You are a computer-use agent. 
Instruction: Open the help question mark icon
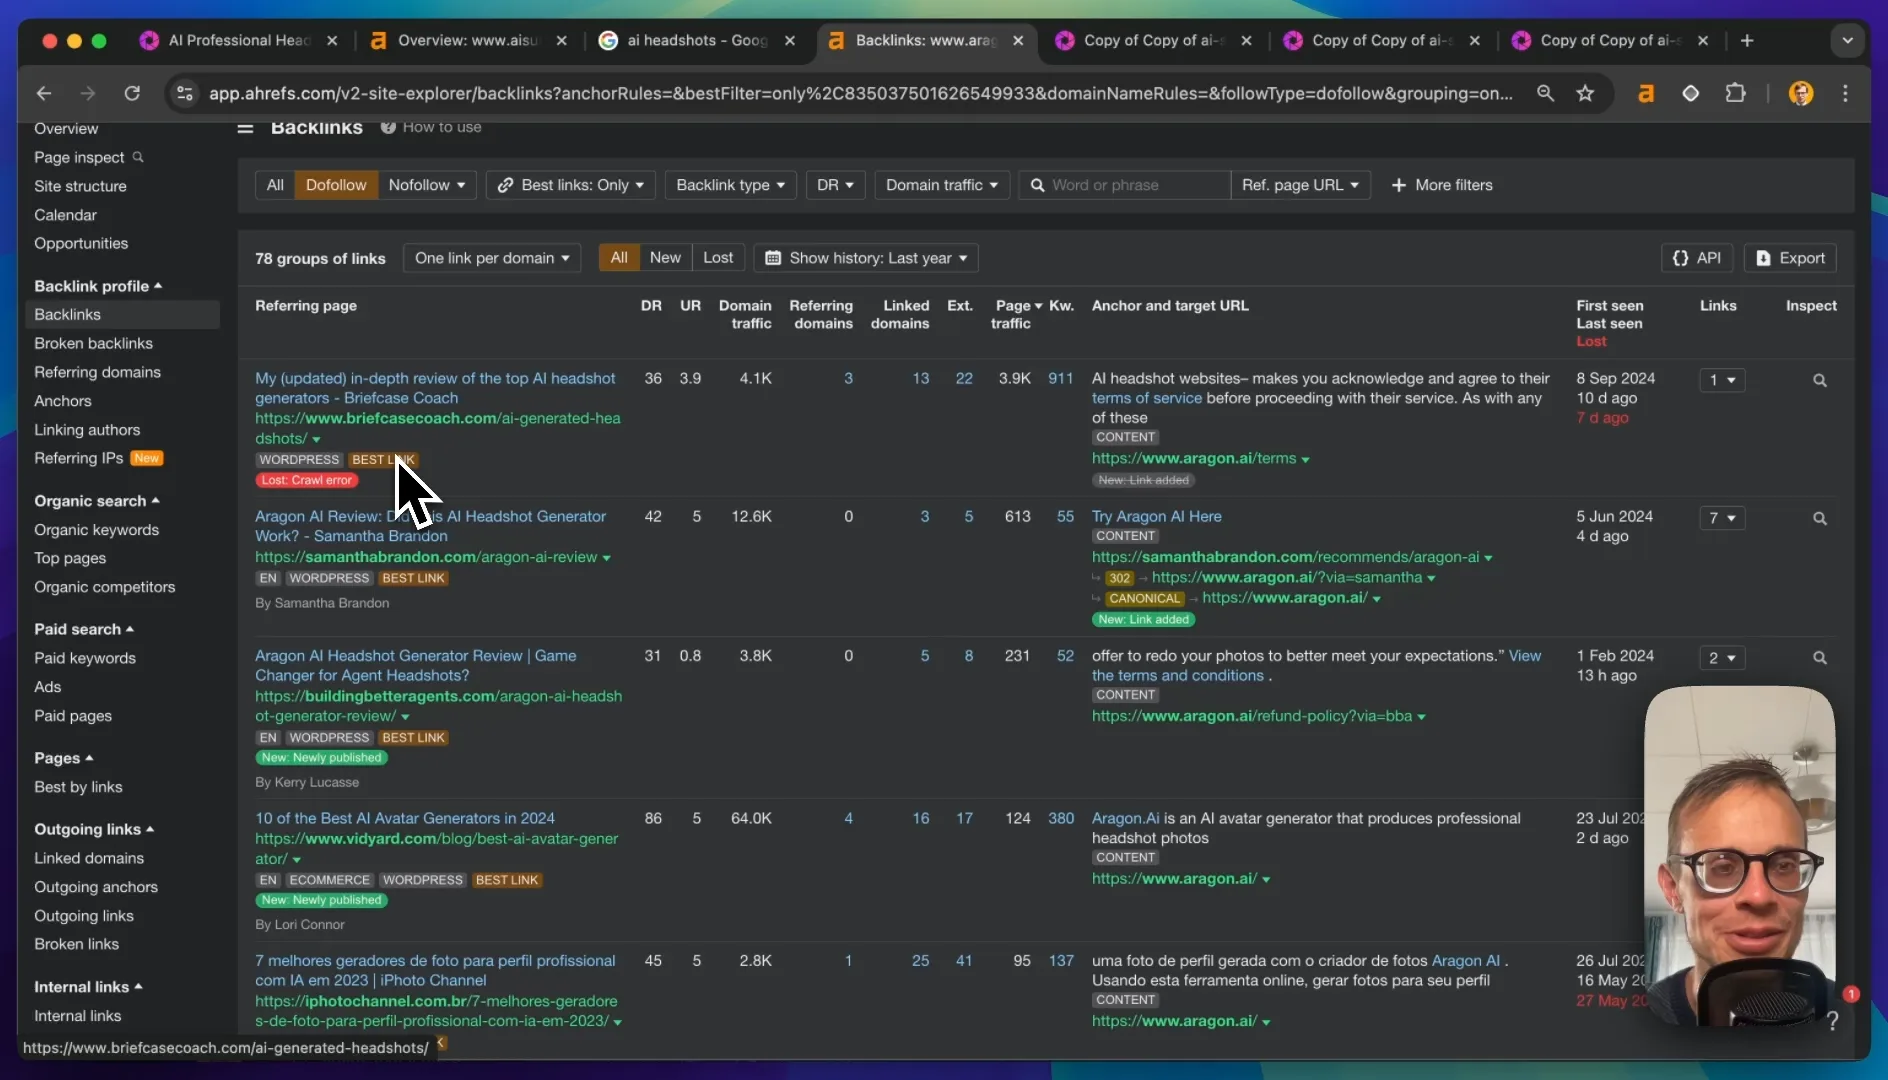pos(1832,1020)
